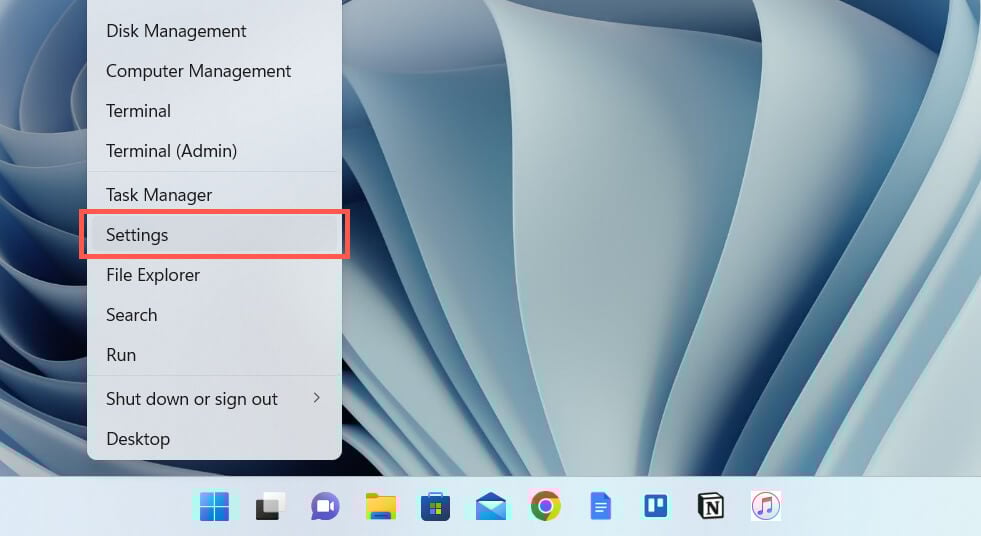Launch the iTunes music icon

point(766,506)
